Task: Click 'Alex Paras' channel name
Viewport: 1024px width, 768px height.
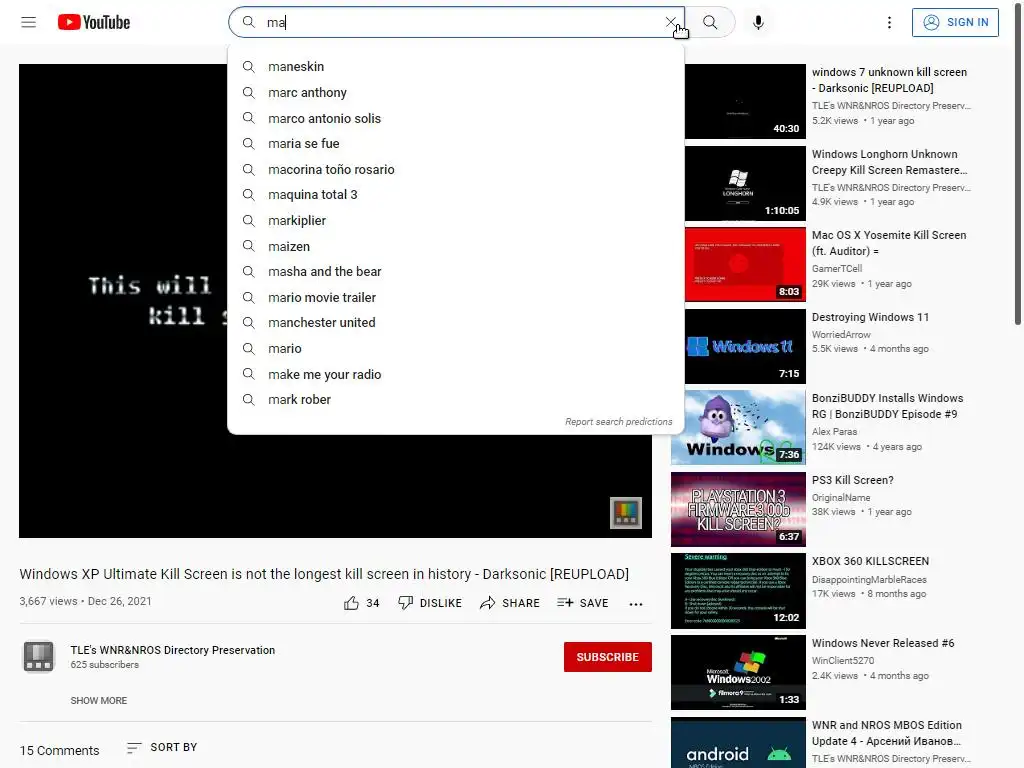Action: (835, 432)
